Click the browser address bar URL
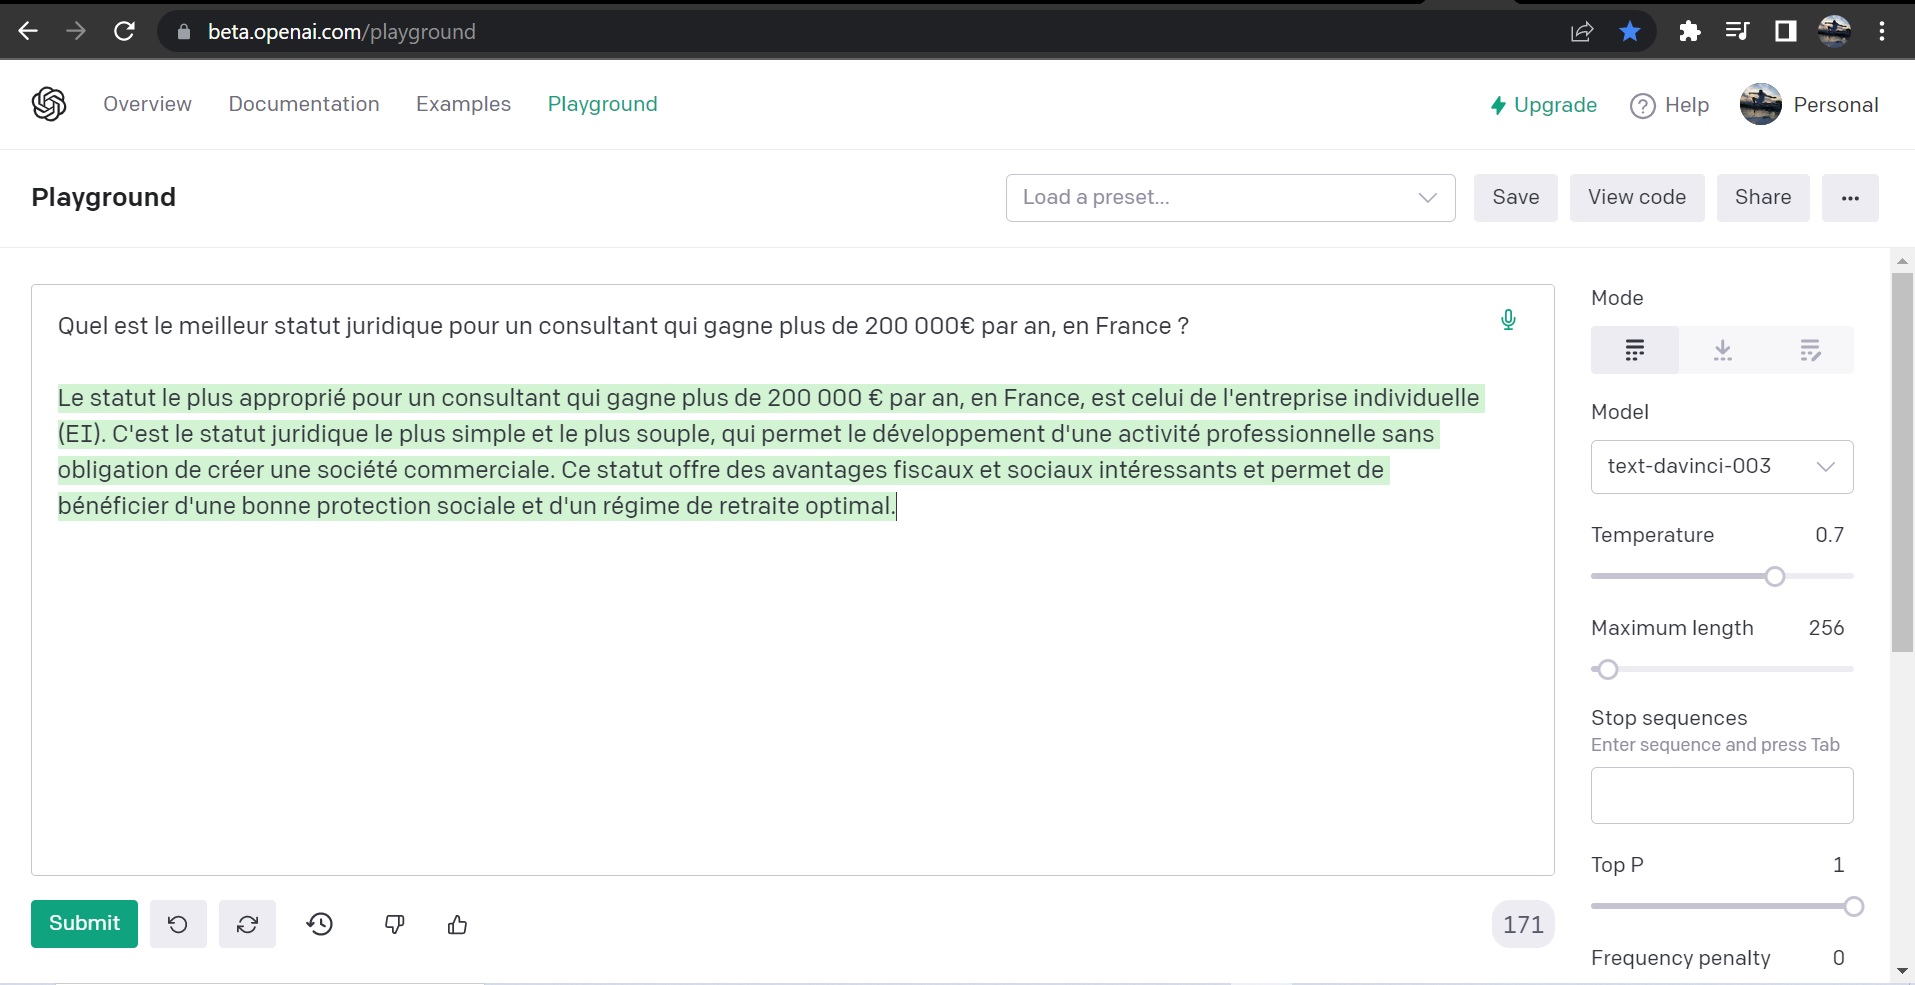Image resolution: width=1915 pixels, height=985 pixels. coord(341,32)
